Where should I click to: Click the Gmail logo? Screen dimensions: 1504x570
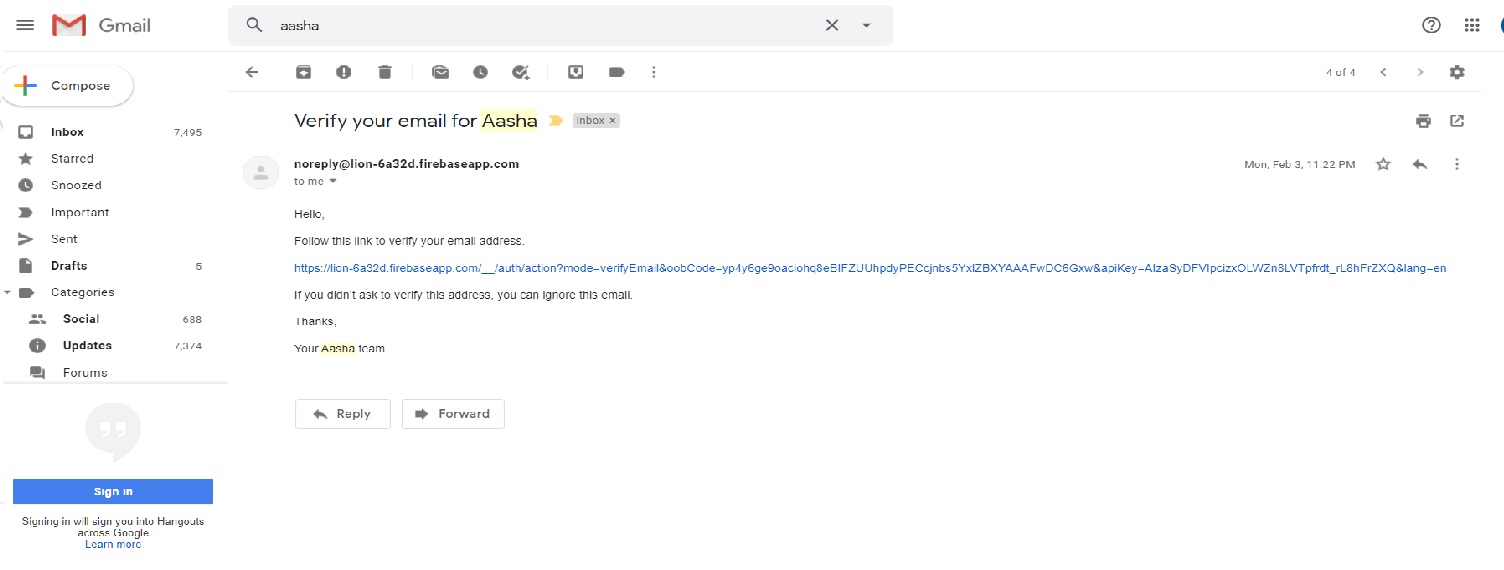[x=101, y=25]
